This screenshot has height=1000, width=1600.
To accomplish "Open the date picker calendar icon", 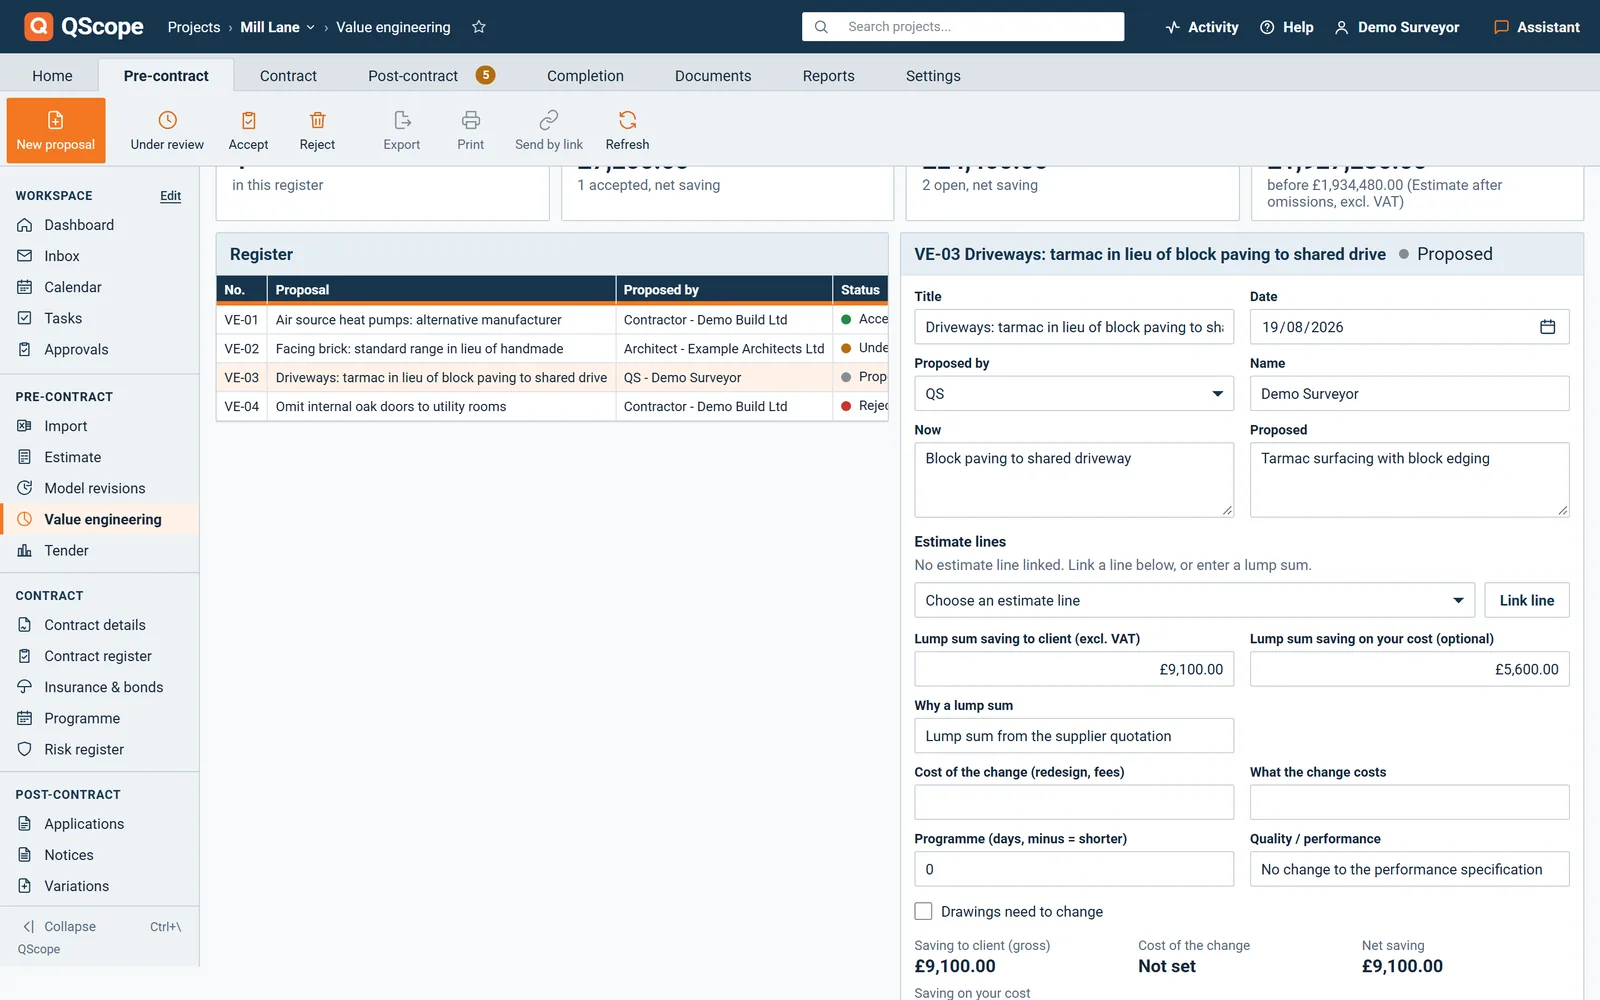I will [1547, 327].
